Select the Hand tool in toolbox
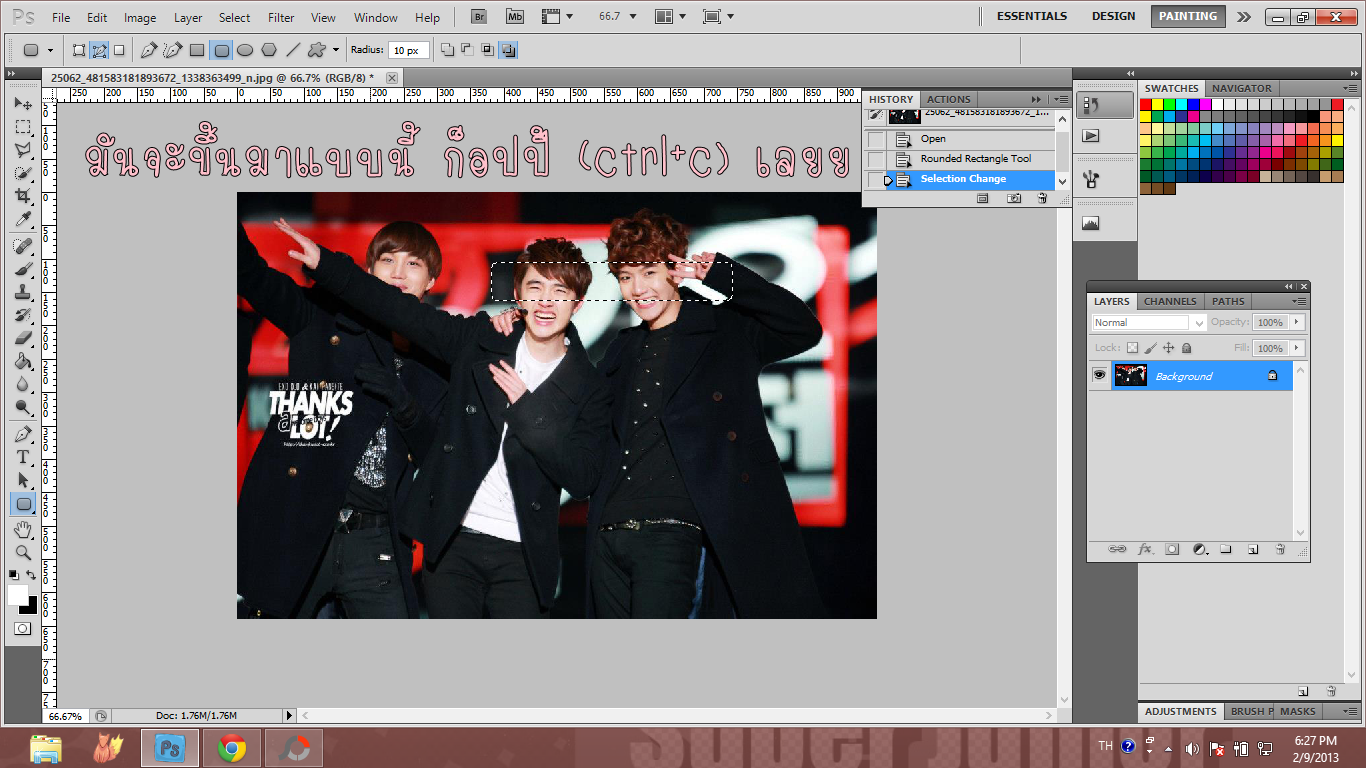Viewport: 1366px width, 768px height. (x=23, y=529)
